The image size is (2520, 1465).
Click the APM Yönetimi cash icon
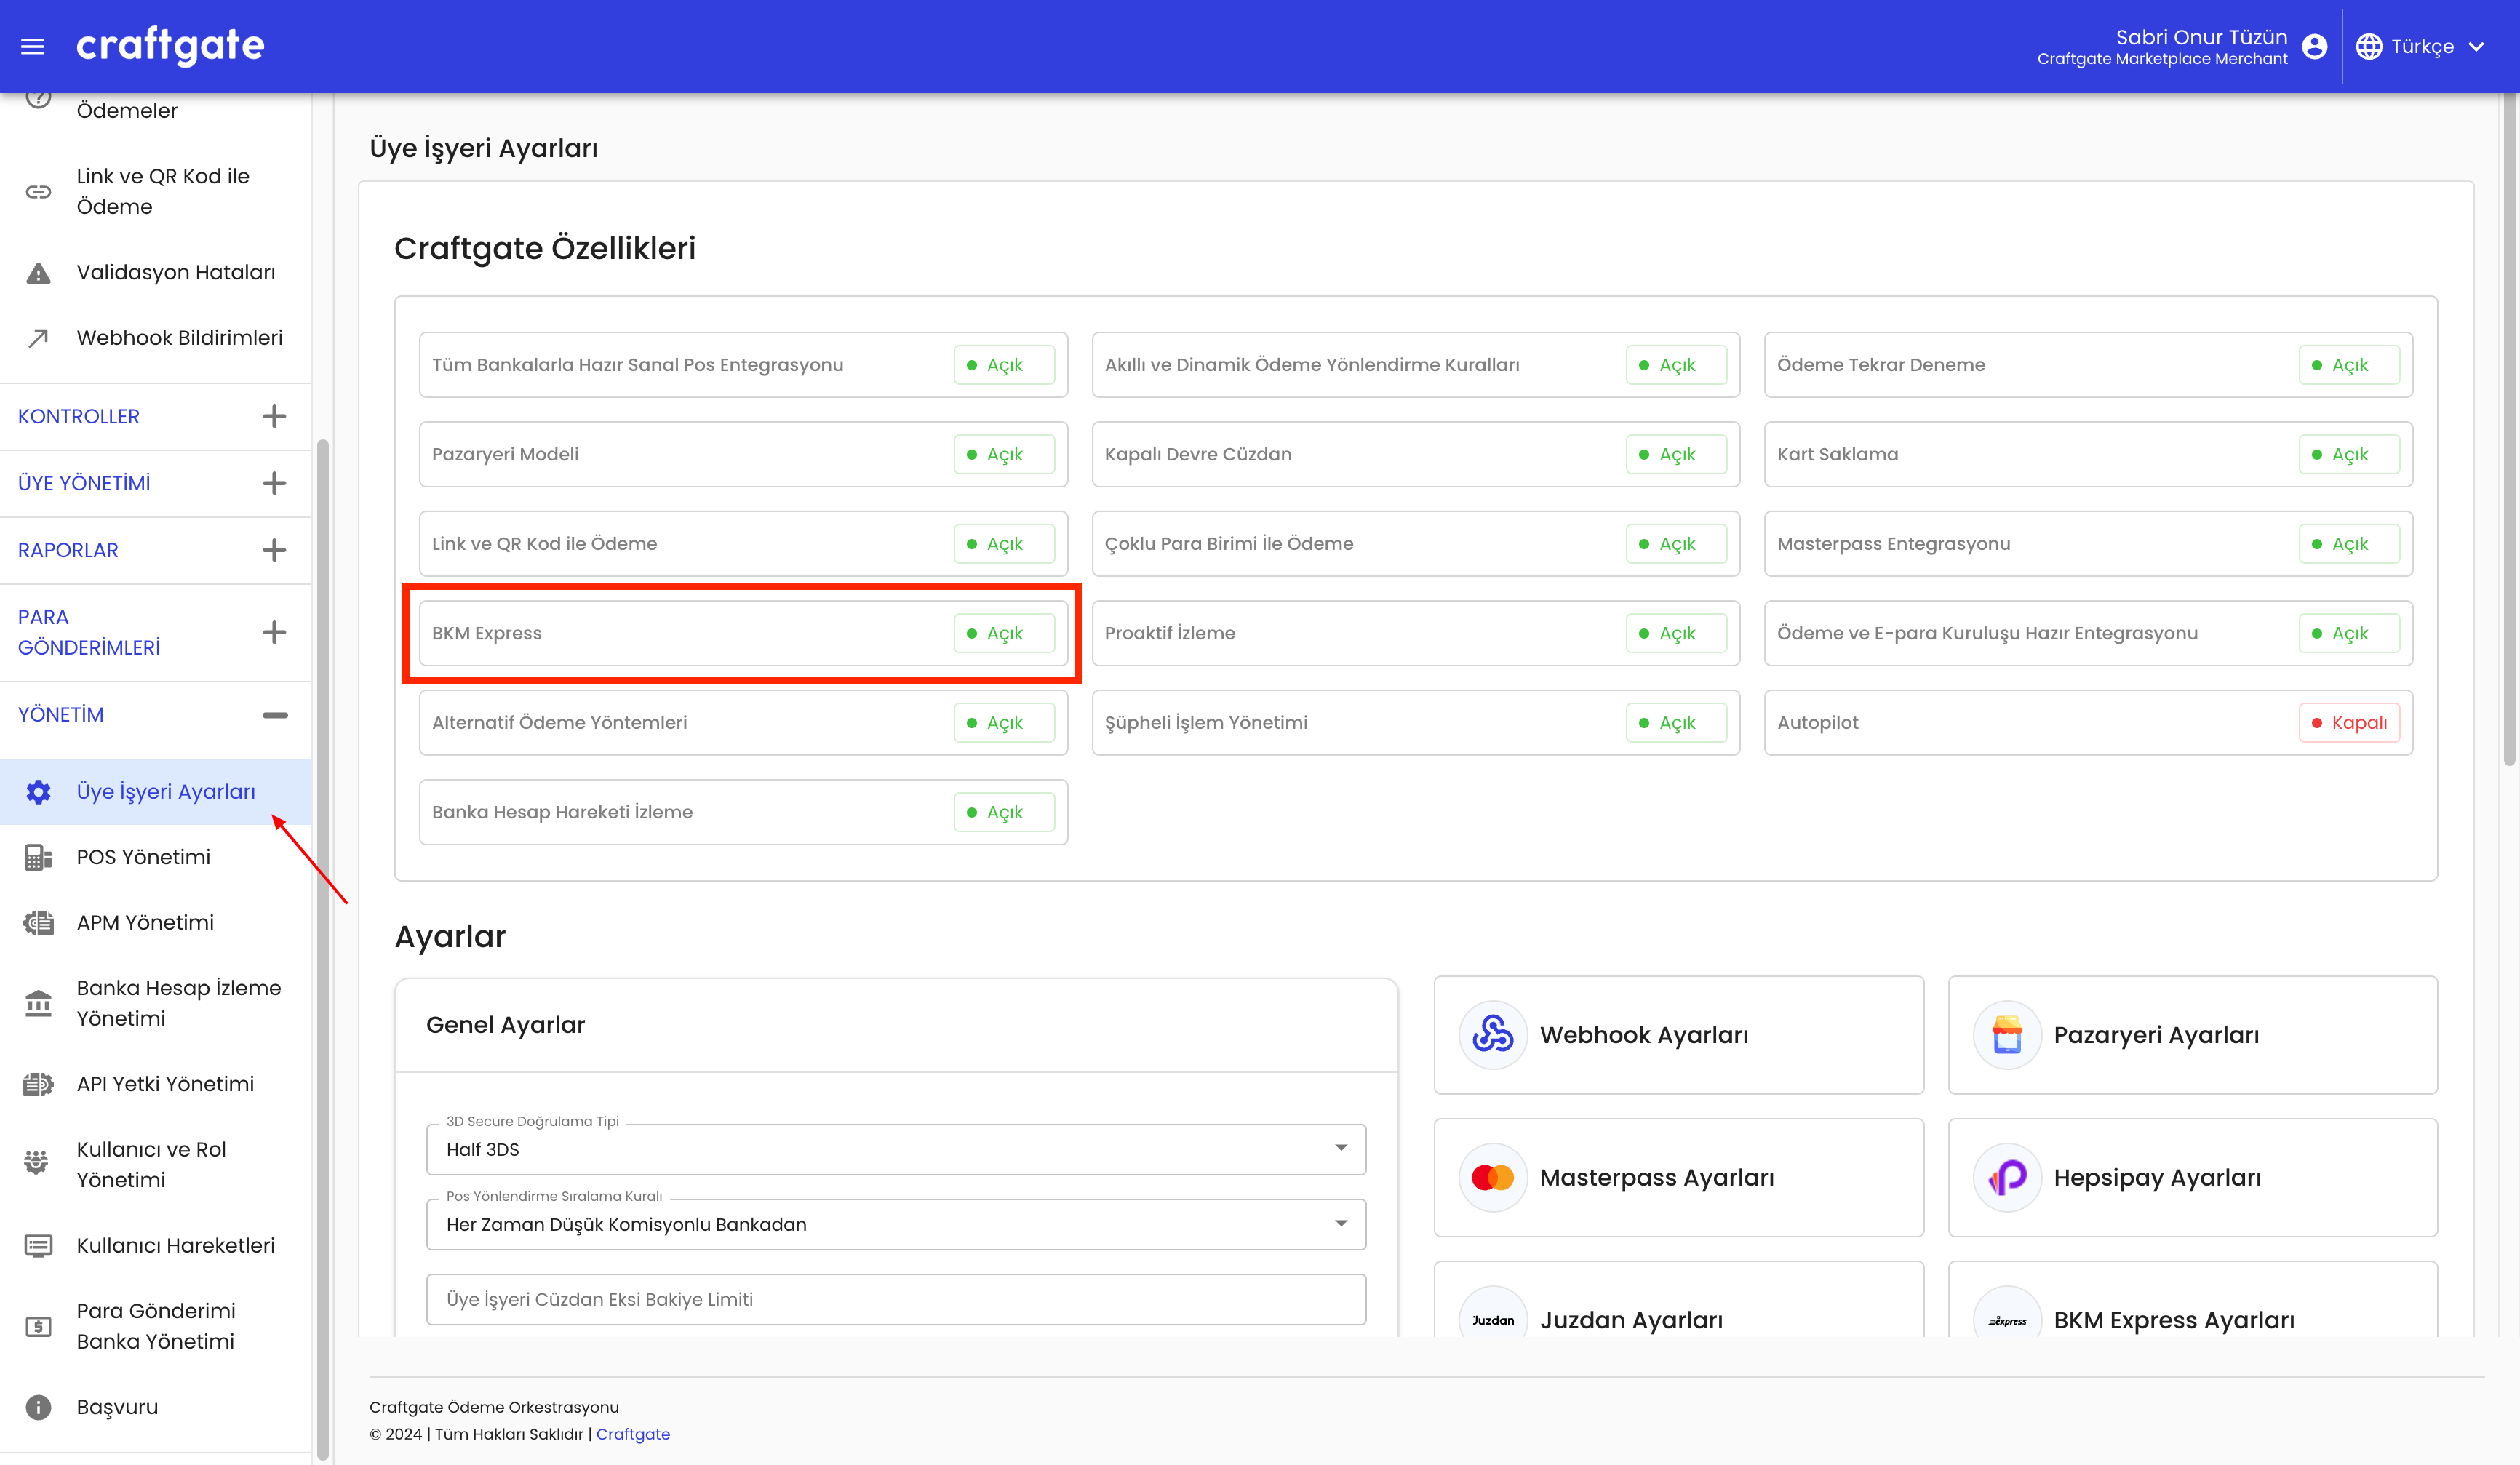[38, 922]
